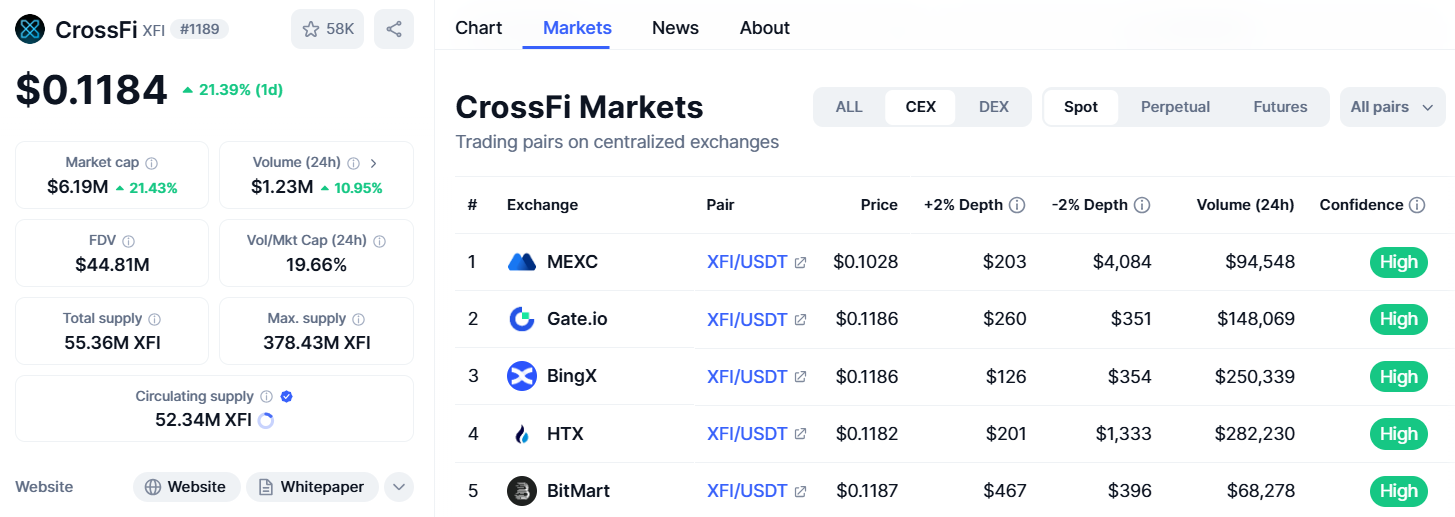Viewport: 1455px width, 517px height.
Task: Open the Whitepaper link
Action: pos(312,487)
